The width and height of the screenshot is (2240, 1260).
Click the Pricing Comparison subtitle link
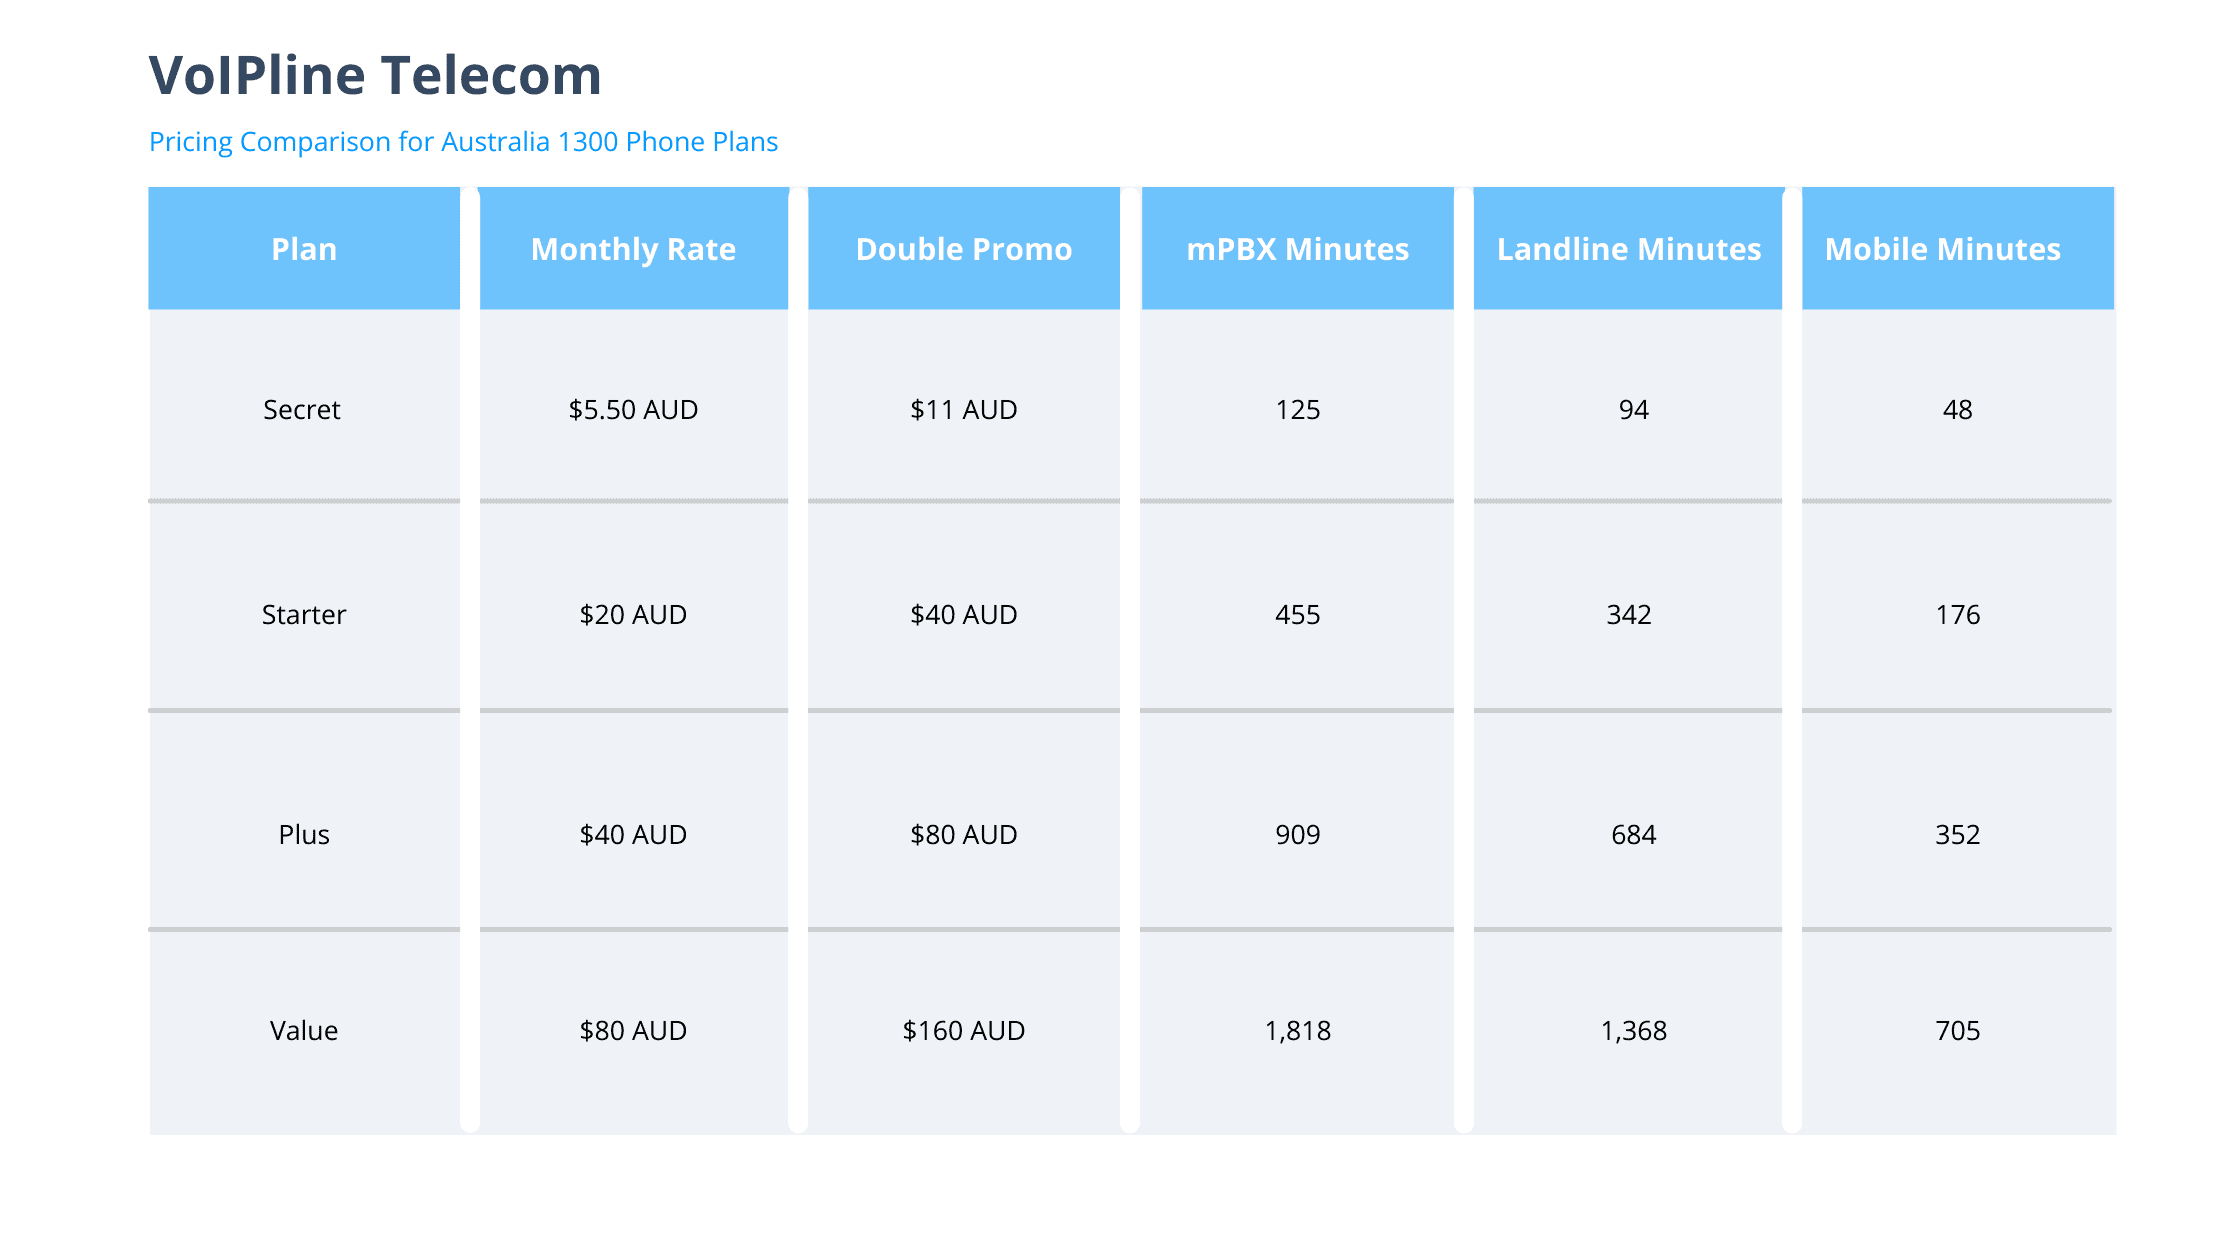(x=463, y=142)
